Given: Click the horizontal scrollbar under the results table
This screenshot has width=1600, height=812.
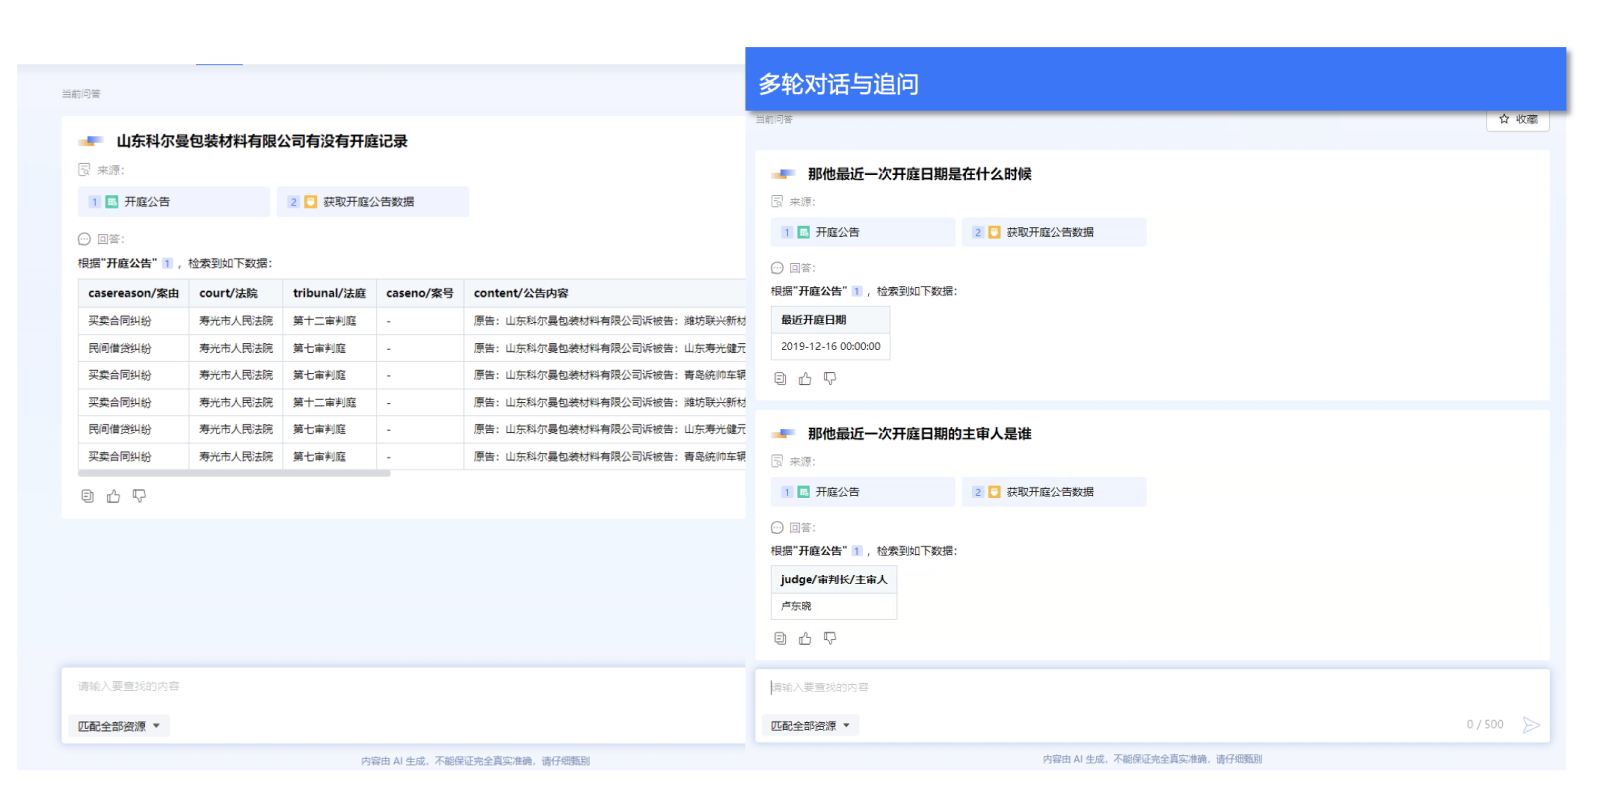Looking at the screenshot, I should click(234, 474).
